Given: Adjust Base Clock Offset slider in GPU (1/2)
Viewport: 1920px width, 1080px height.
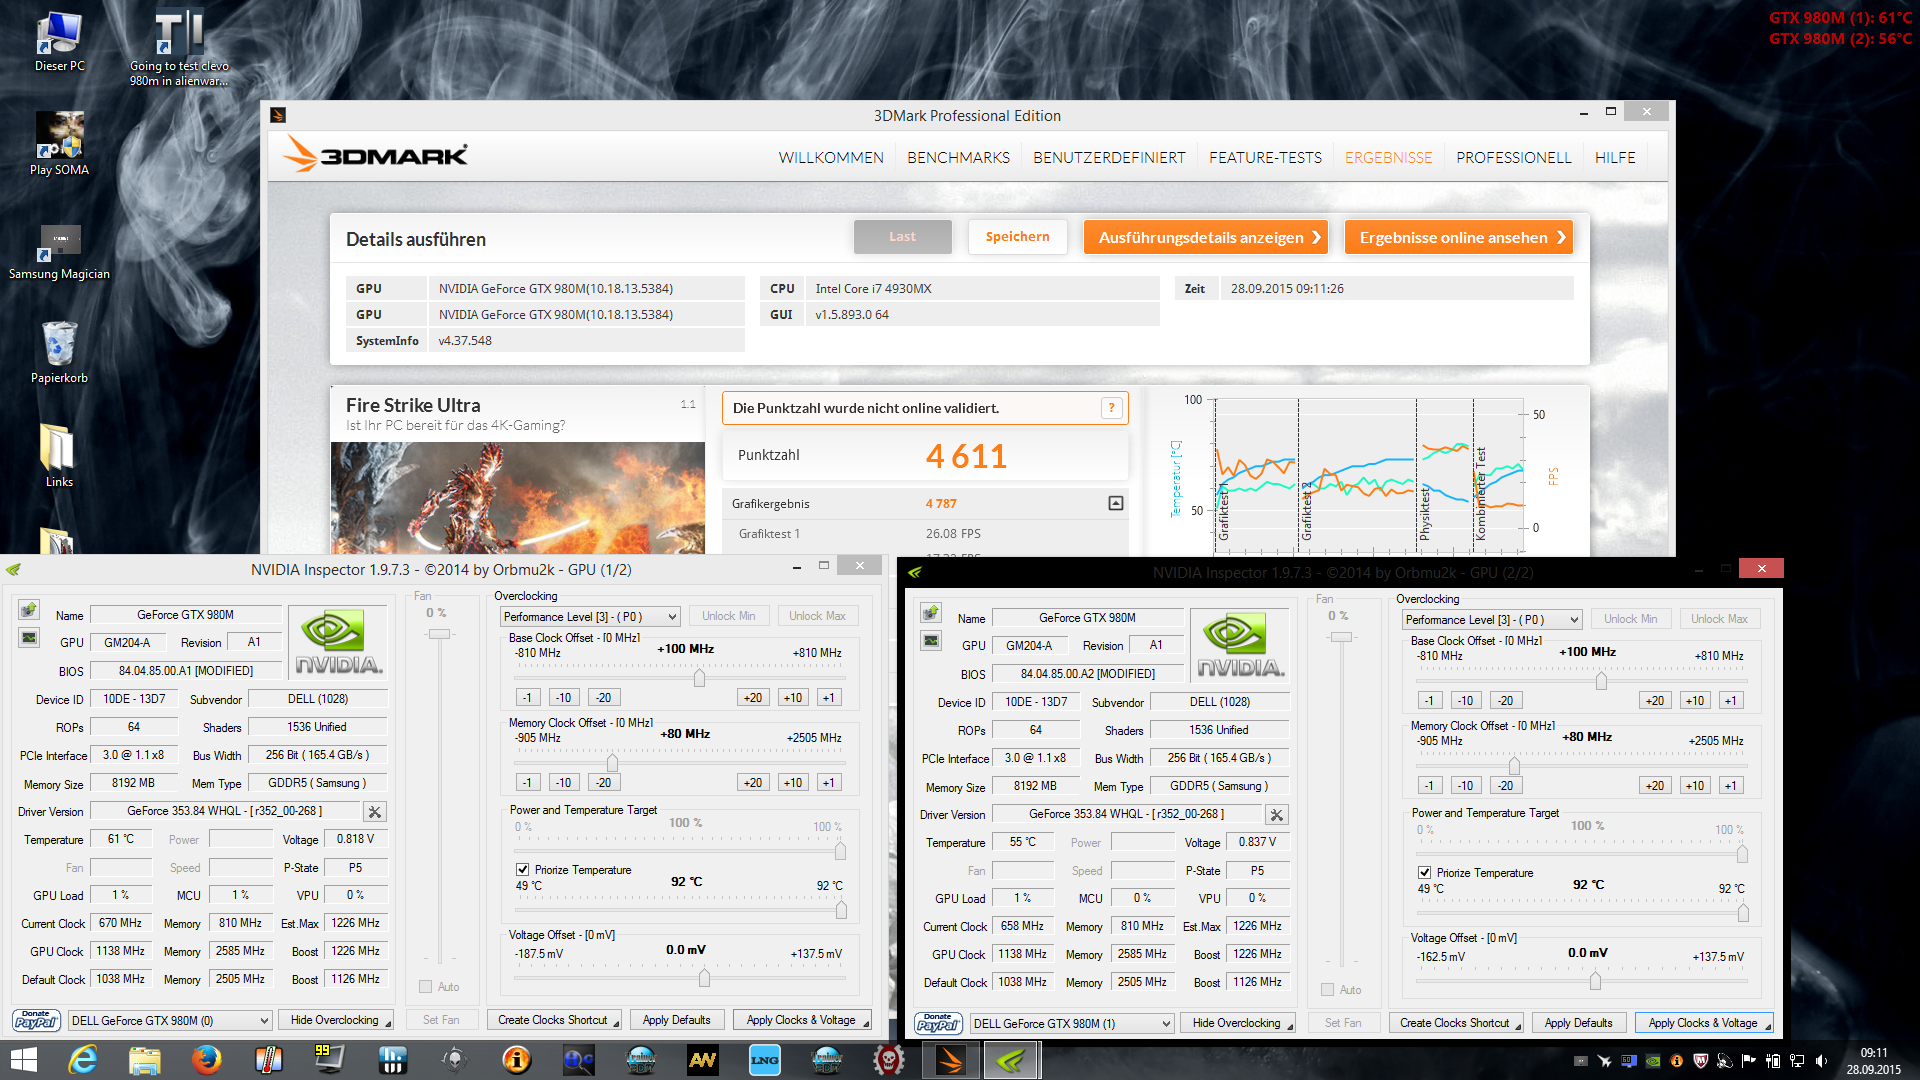Looking at the screenshot, I should pyautogui.click(x=699, y=678).
